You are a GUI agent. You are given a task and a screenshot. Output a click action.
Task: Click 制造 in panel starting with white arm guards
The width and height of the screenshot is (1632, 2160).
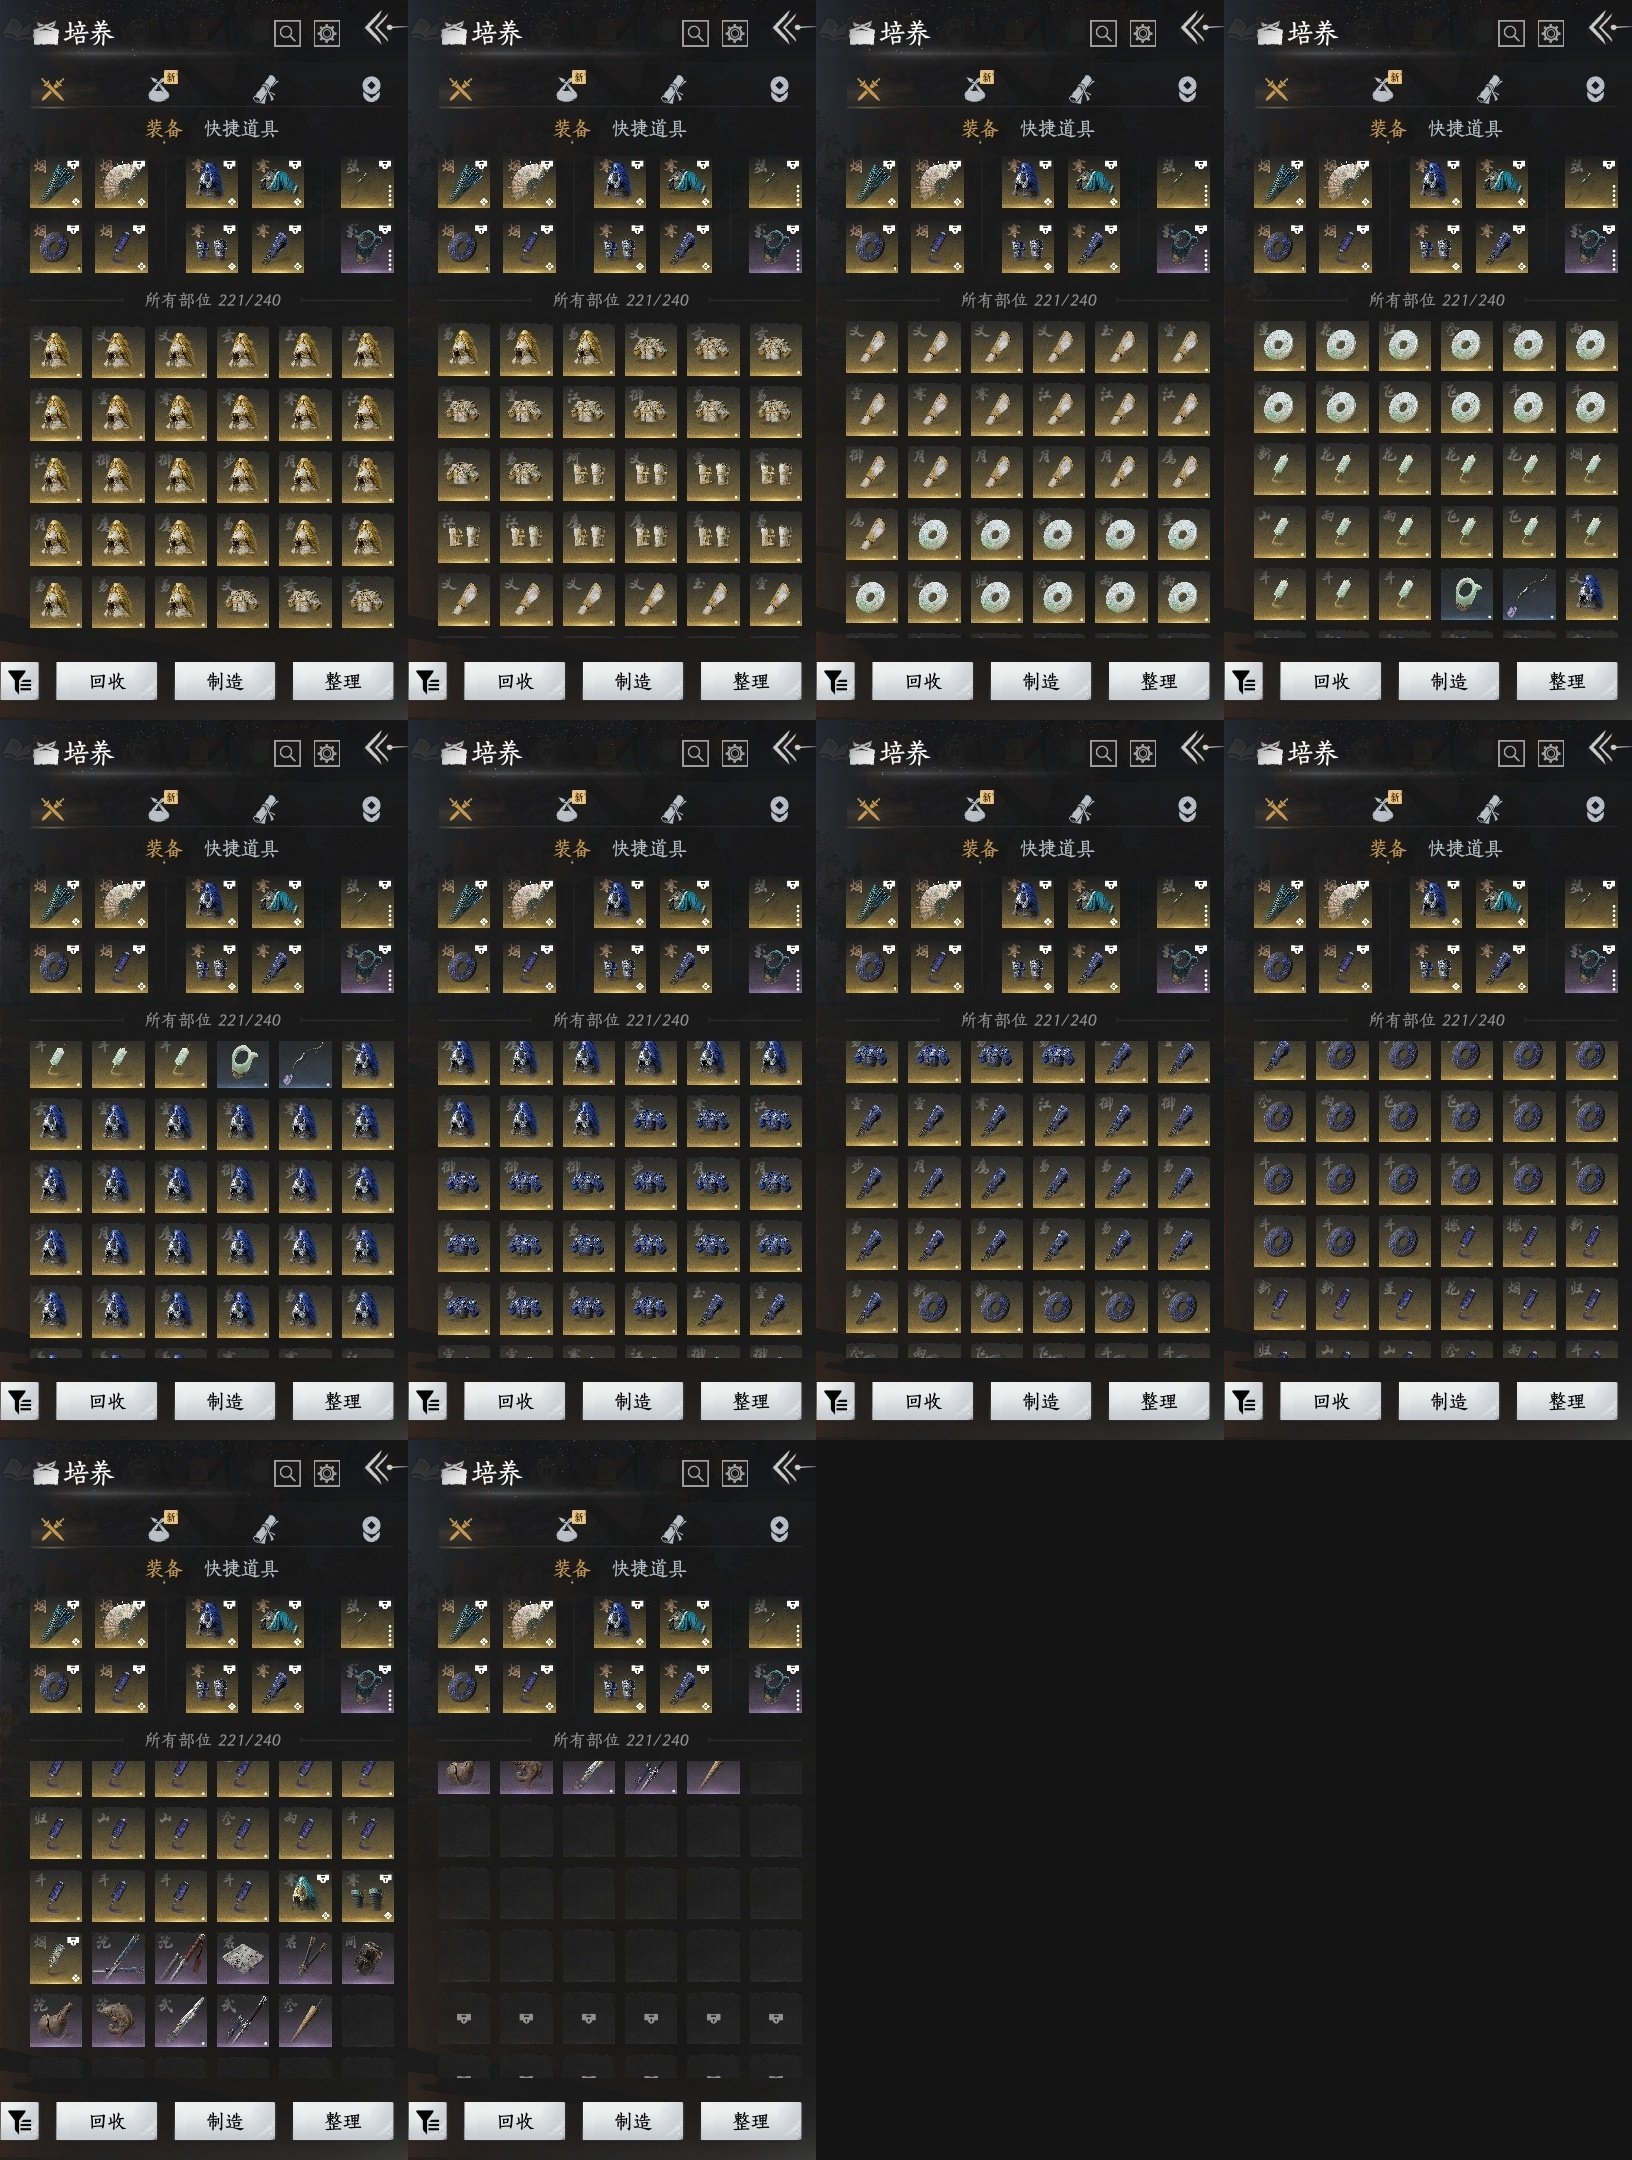(1040, 680)
